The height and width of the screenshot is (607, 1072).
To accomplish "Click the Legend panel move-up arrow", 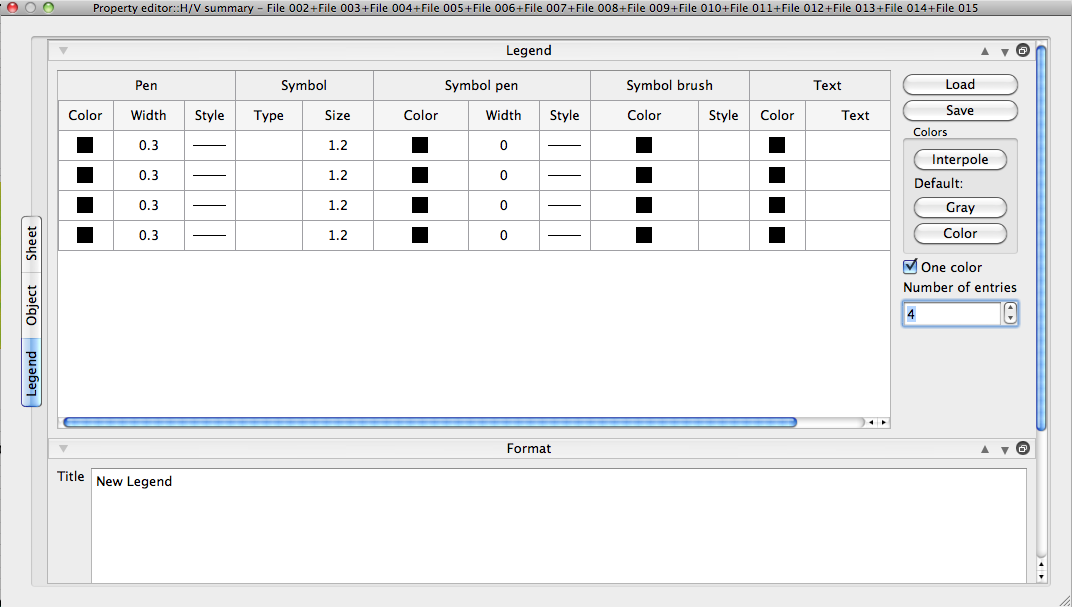I will point(985,51).
